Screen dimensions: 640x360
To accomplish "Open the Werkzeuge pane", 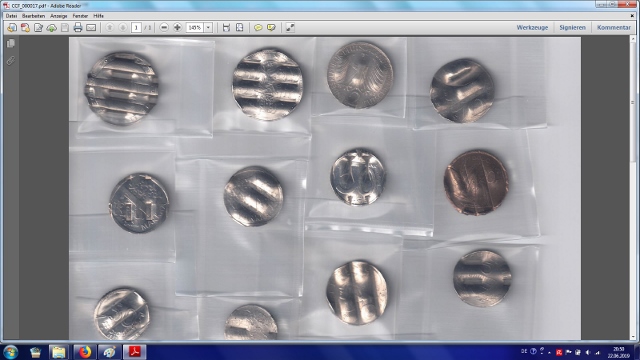I will click(532, 28).
